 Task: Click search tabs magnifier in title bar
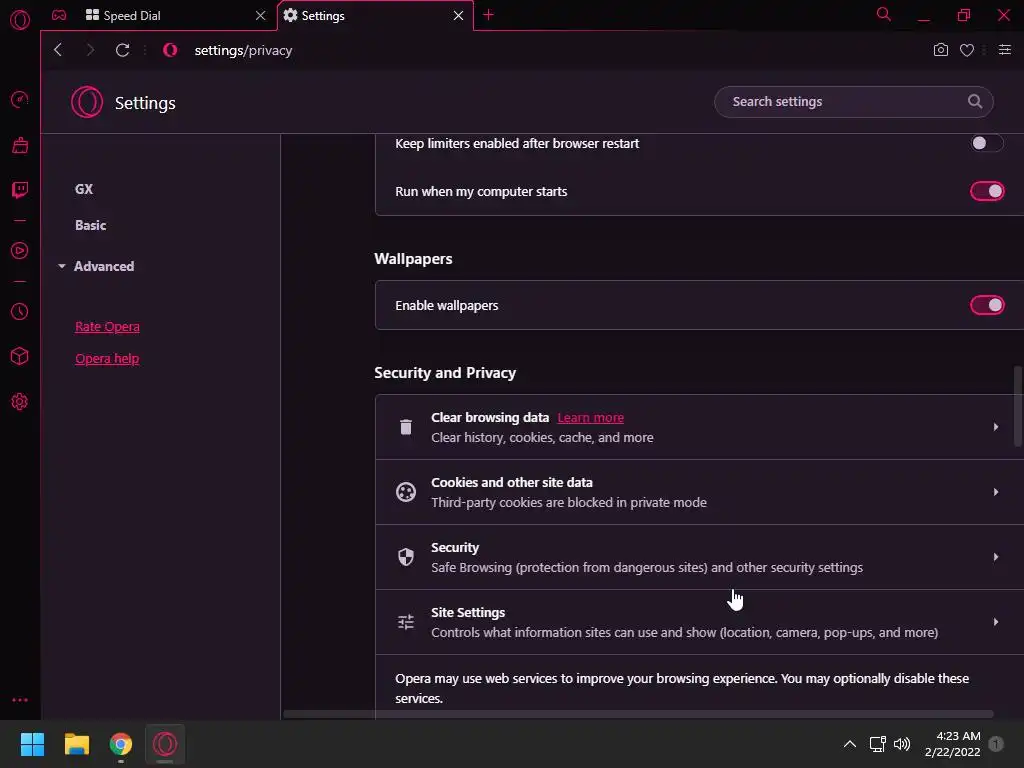pos(884,14)
